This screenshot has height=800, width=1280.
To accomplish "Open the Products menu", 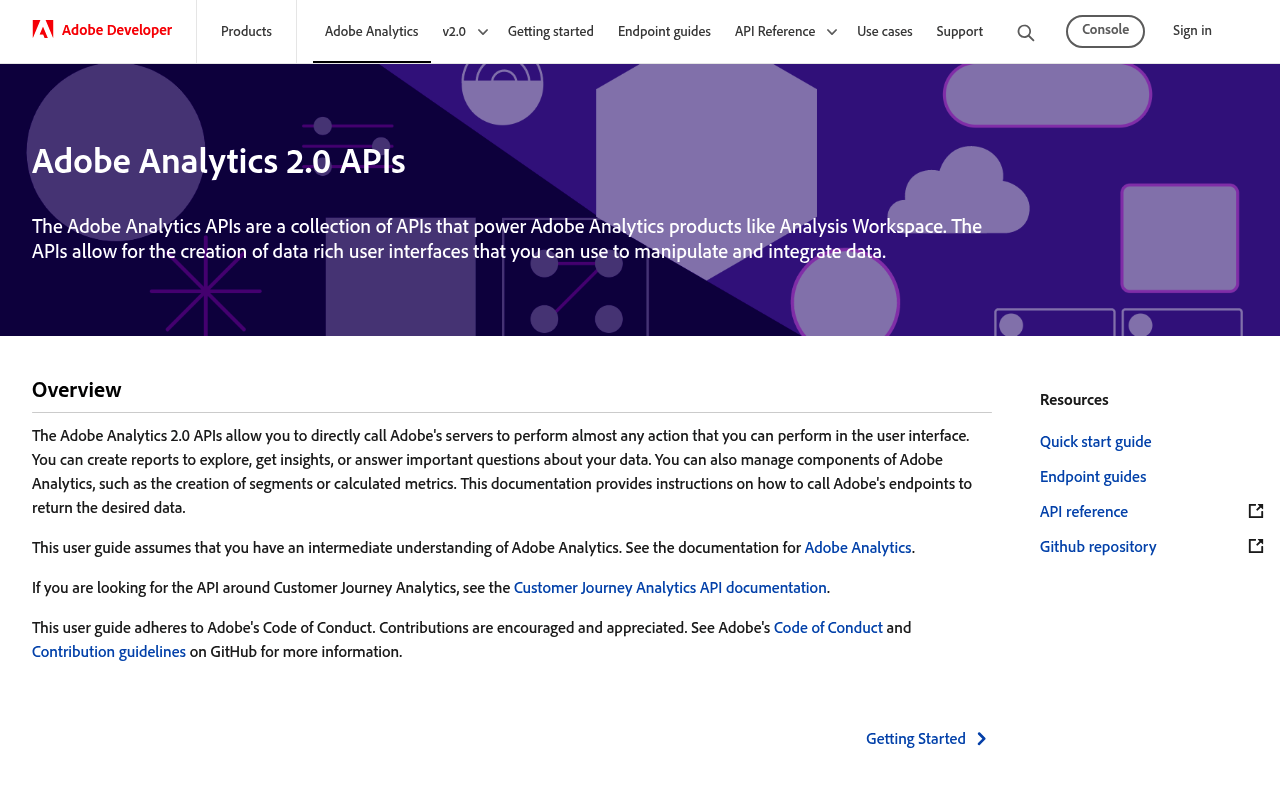I will tap(246, 31).
